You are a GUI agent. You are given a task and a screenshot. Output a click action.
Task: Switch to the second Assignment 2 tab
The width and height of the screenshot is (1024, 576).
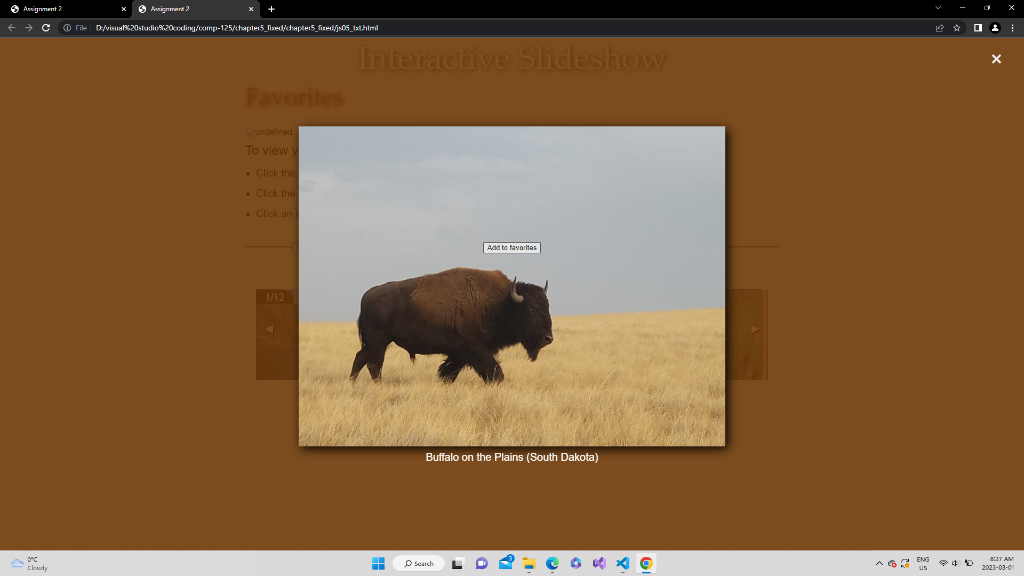coord(186,8)
